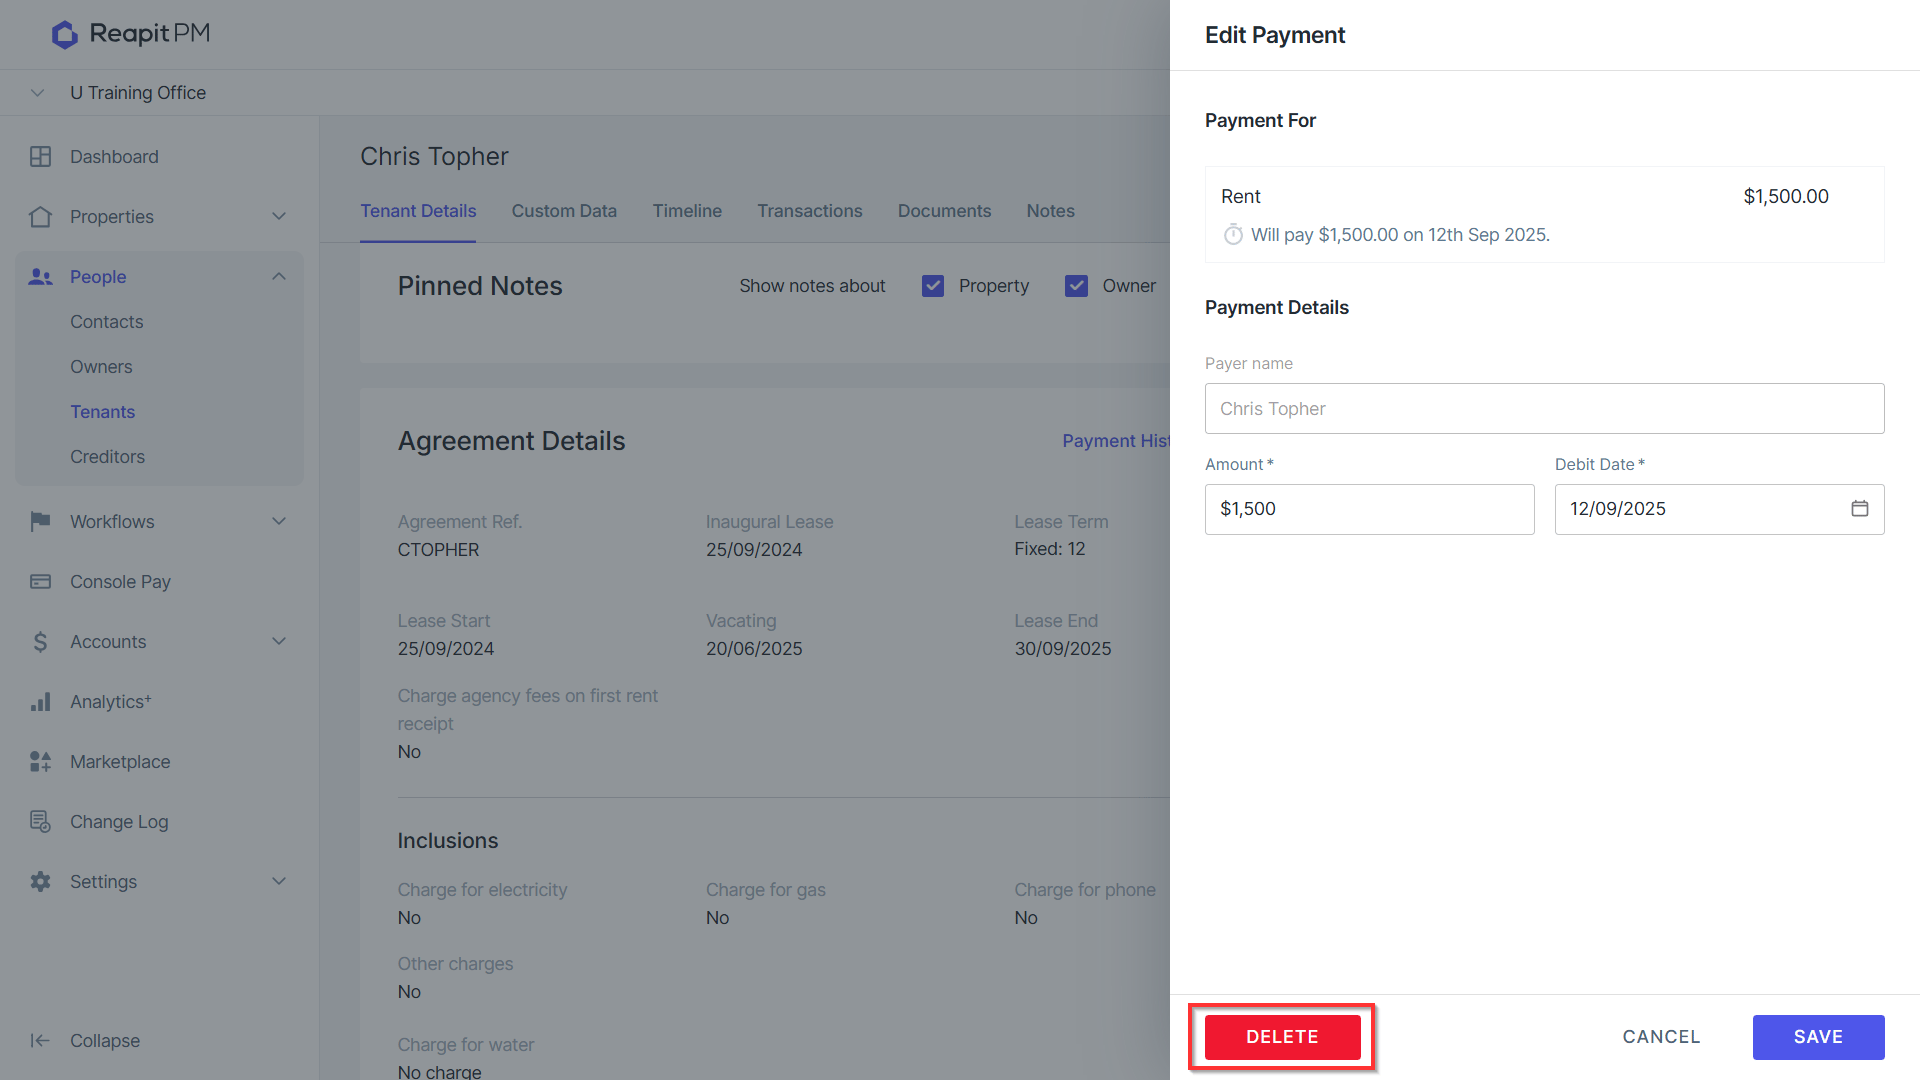The height and width of the screenshot is (1080, 1920).
Task: Open the calendar picker in Debit Date
Action: pos(1859,509)
